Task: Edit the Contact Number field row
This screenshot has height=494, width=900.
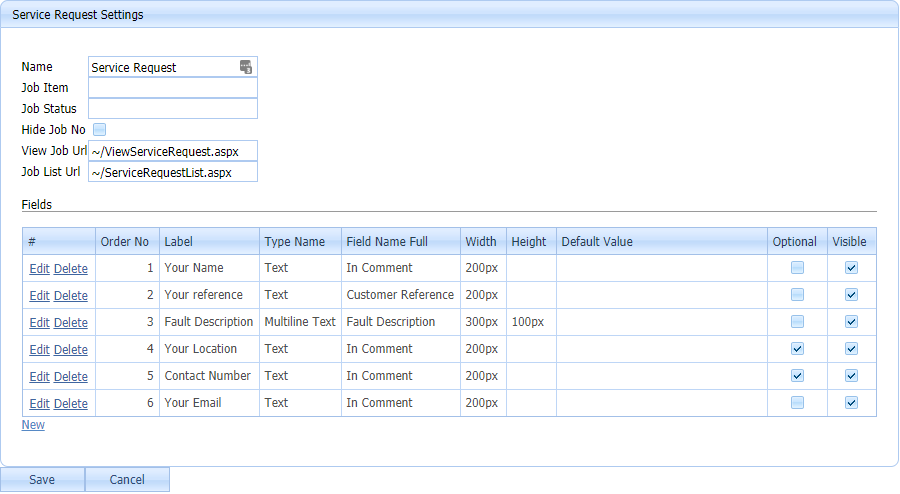Action: tap(39, 376)
